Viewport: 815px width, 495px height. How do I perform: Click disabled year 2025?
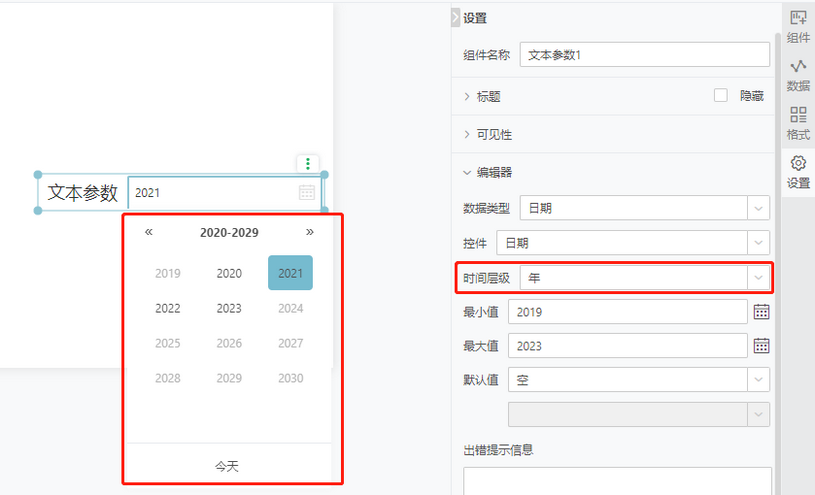coord(168,343)
